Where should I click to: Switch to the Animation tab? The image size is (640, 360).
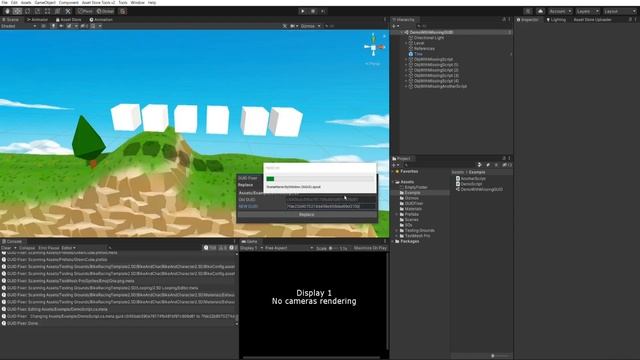(x=101, y=20)
